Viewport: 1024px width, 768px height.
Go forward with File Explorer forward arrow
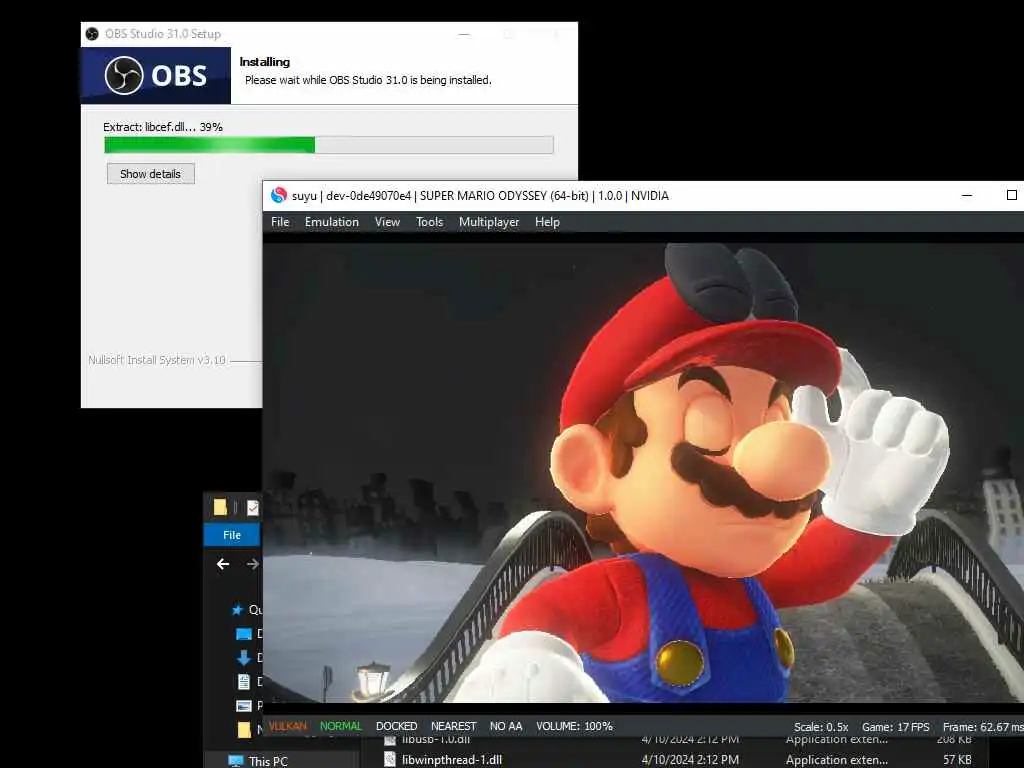click(x=253, y=564)
